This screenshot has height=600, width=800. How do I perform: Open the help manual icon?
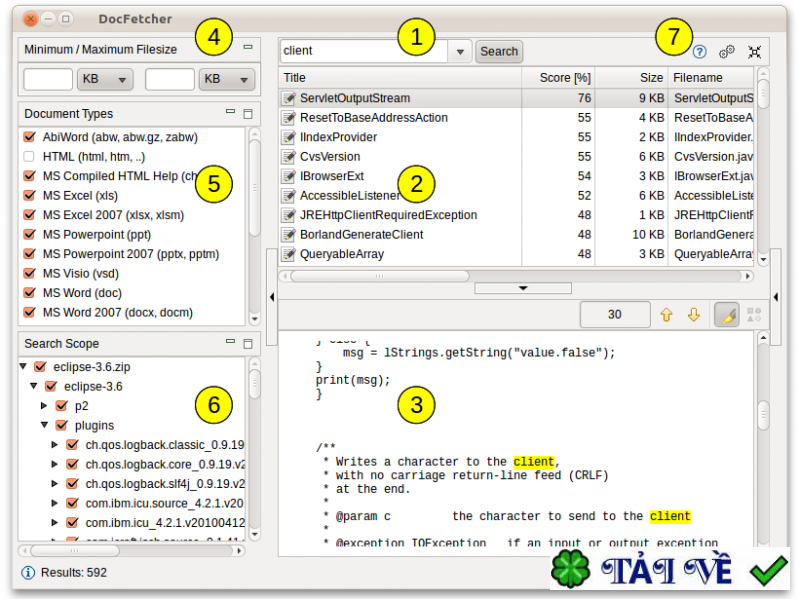700,51
